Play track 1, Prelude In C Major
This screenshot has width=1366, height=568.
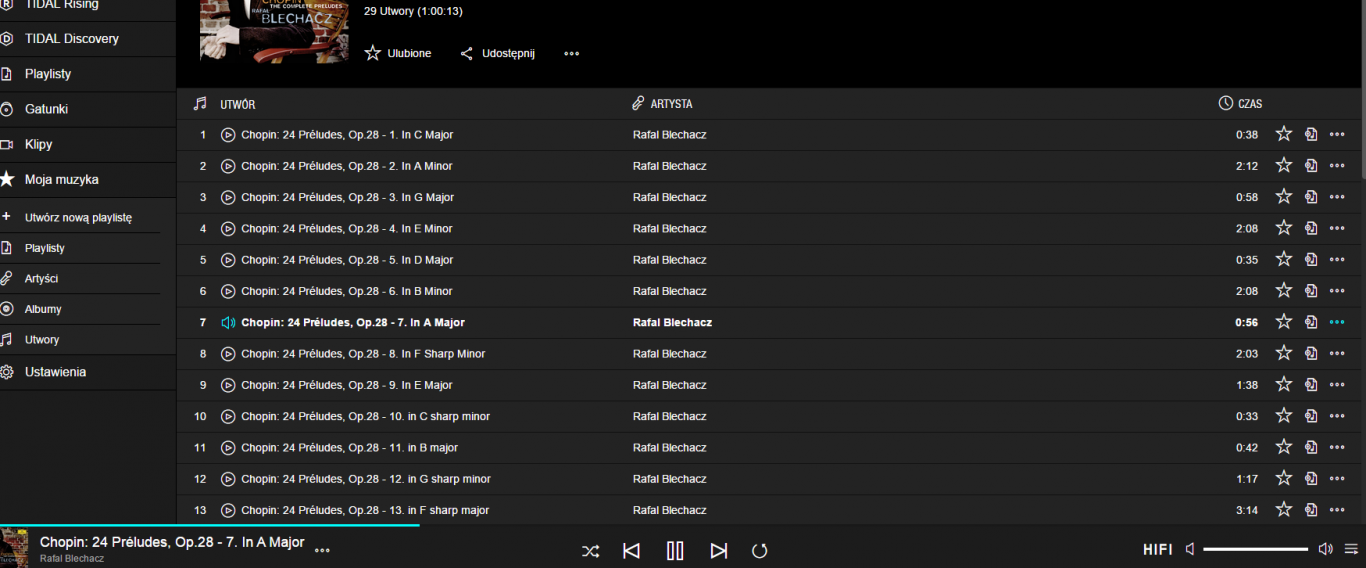click(228, 135)
